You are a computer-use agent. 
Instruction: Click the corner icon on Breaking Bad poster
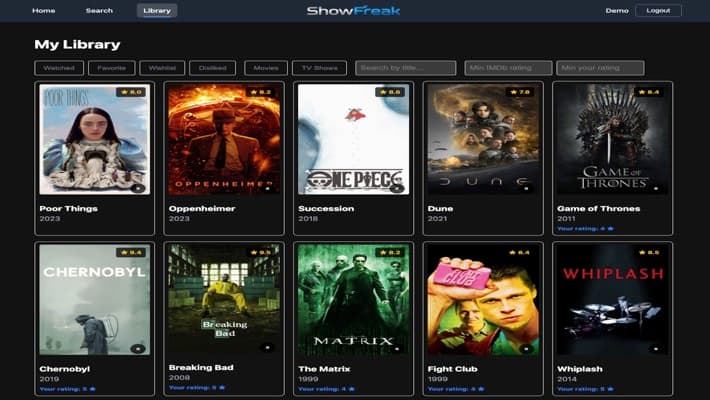268,347
